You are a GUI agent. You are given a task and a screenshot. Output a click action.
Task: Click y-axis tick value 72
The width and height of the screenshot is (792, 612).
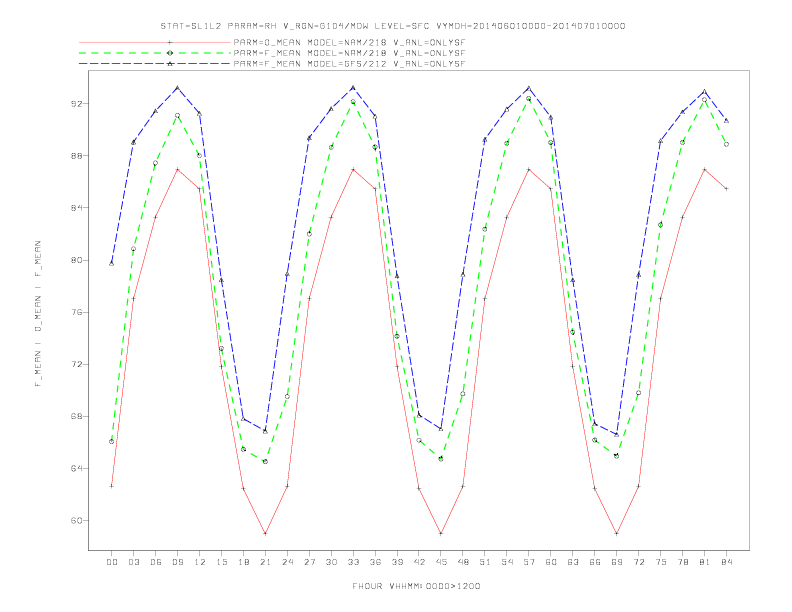77,365
